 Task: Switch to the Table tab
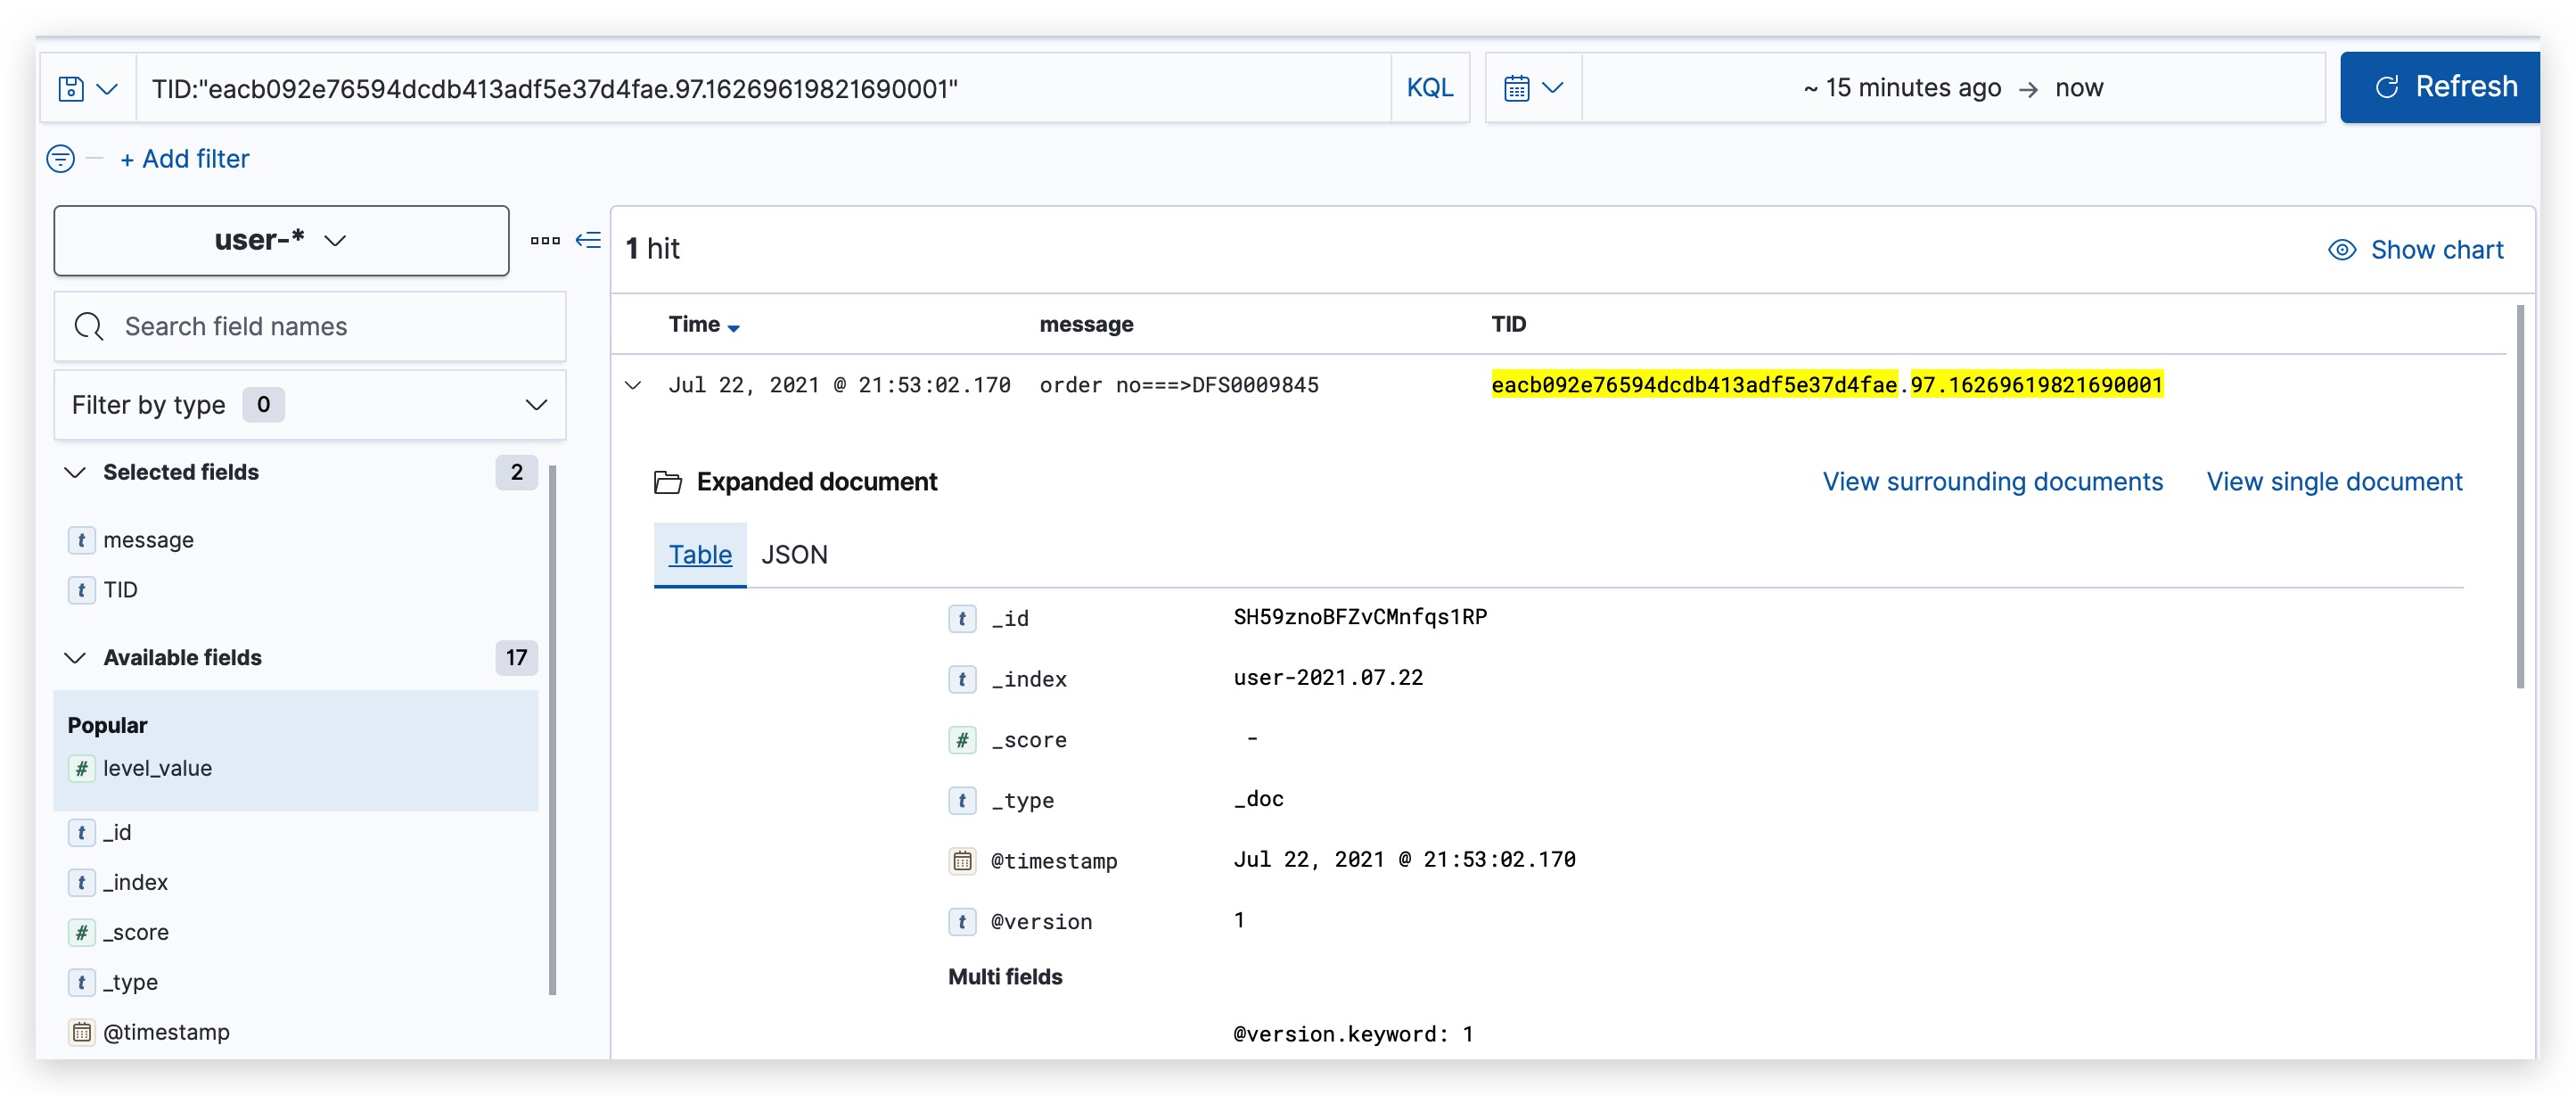coord(700,555)
